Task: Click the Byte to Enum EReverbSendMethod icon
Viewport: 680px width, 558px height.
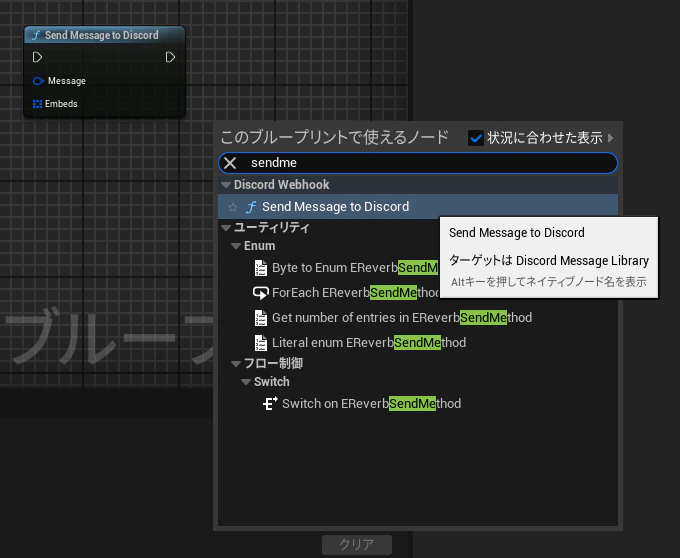Action: tap(261, 268)
